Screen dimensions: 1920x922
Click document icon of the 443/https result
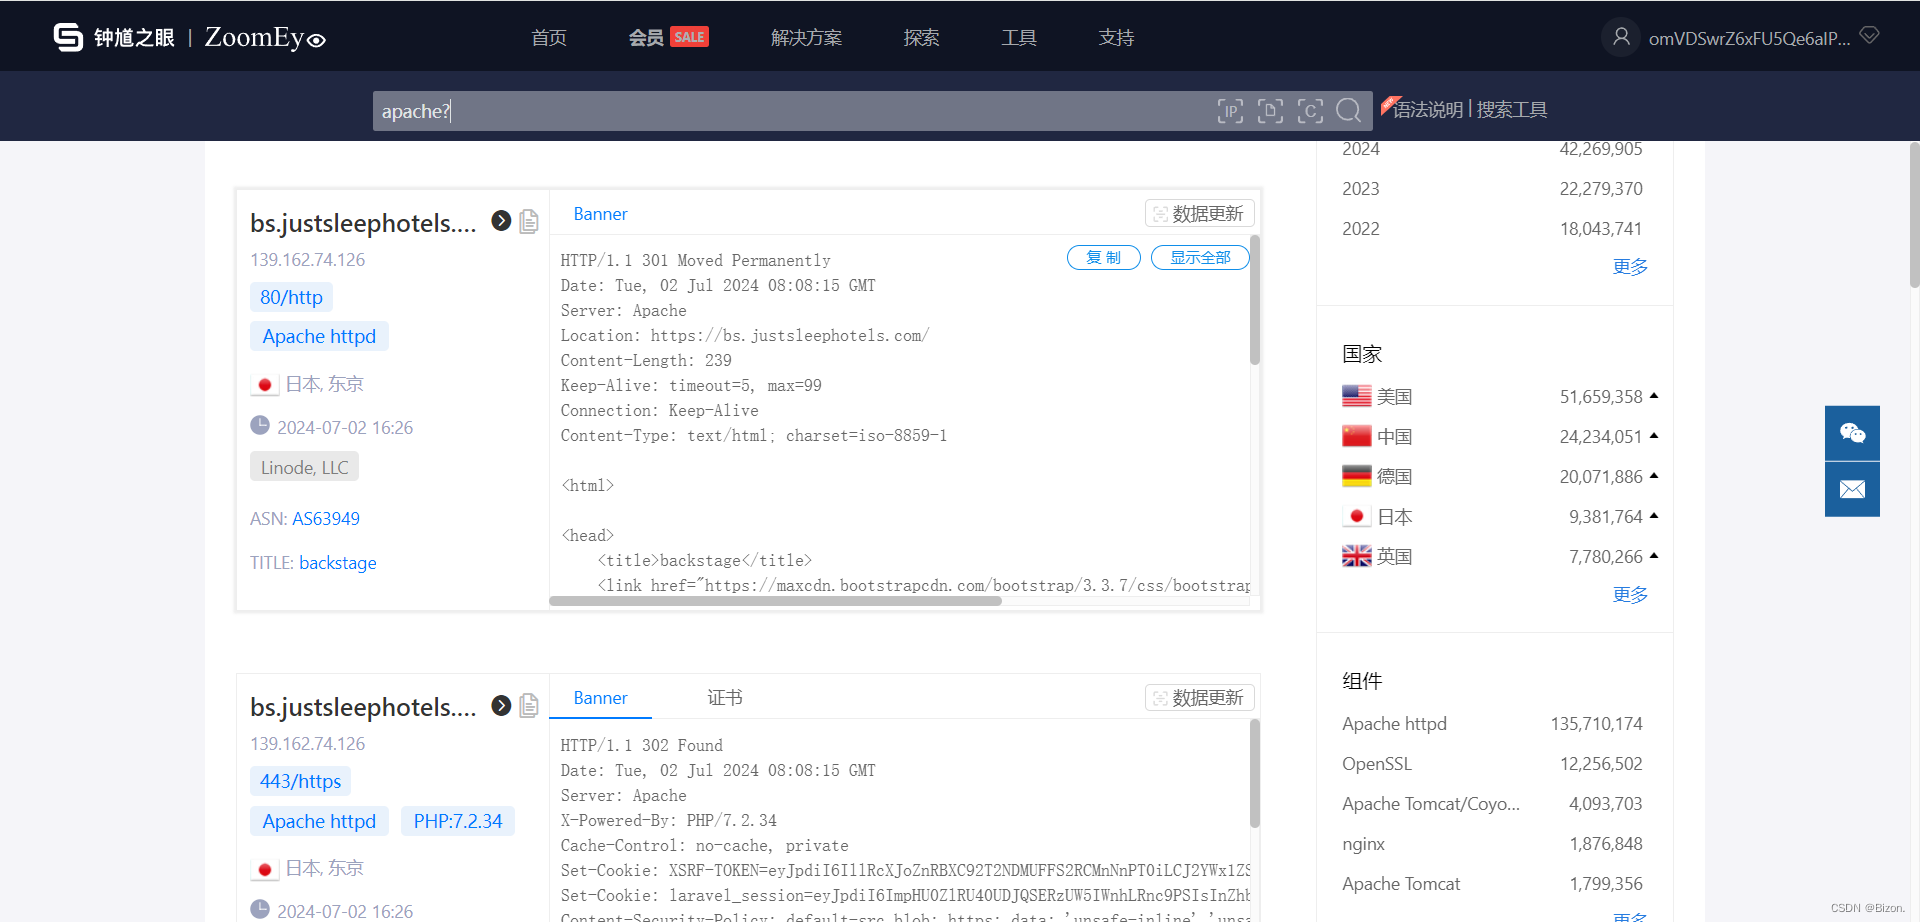coord(529,705)
